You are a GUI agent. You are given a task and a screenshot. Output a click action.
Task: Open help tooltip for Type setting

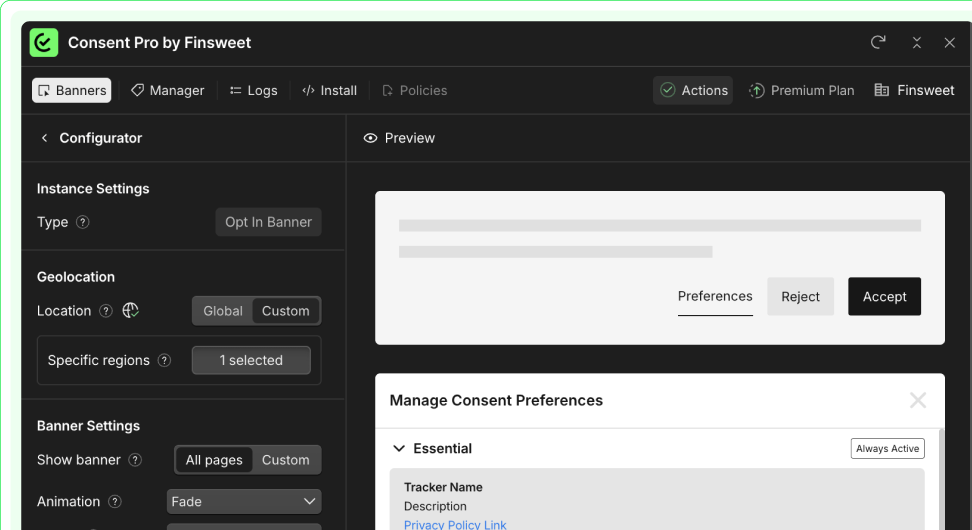[x=82, y=222]
